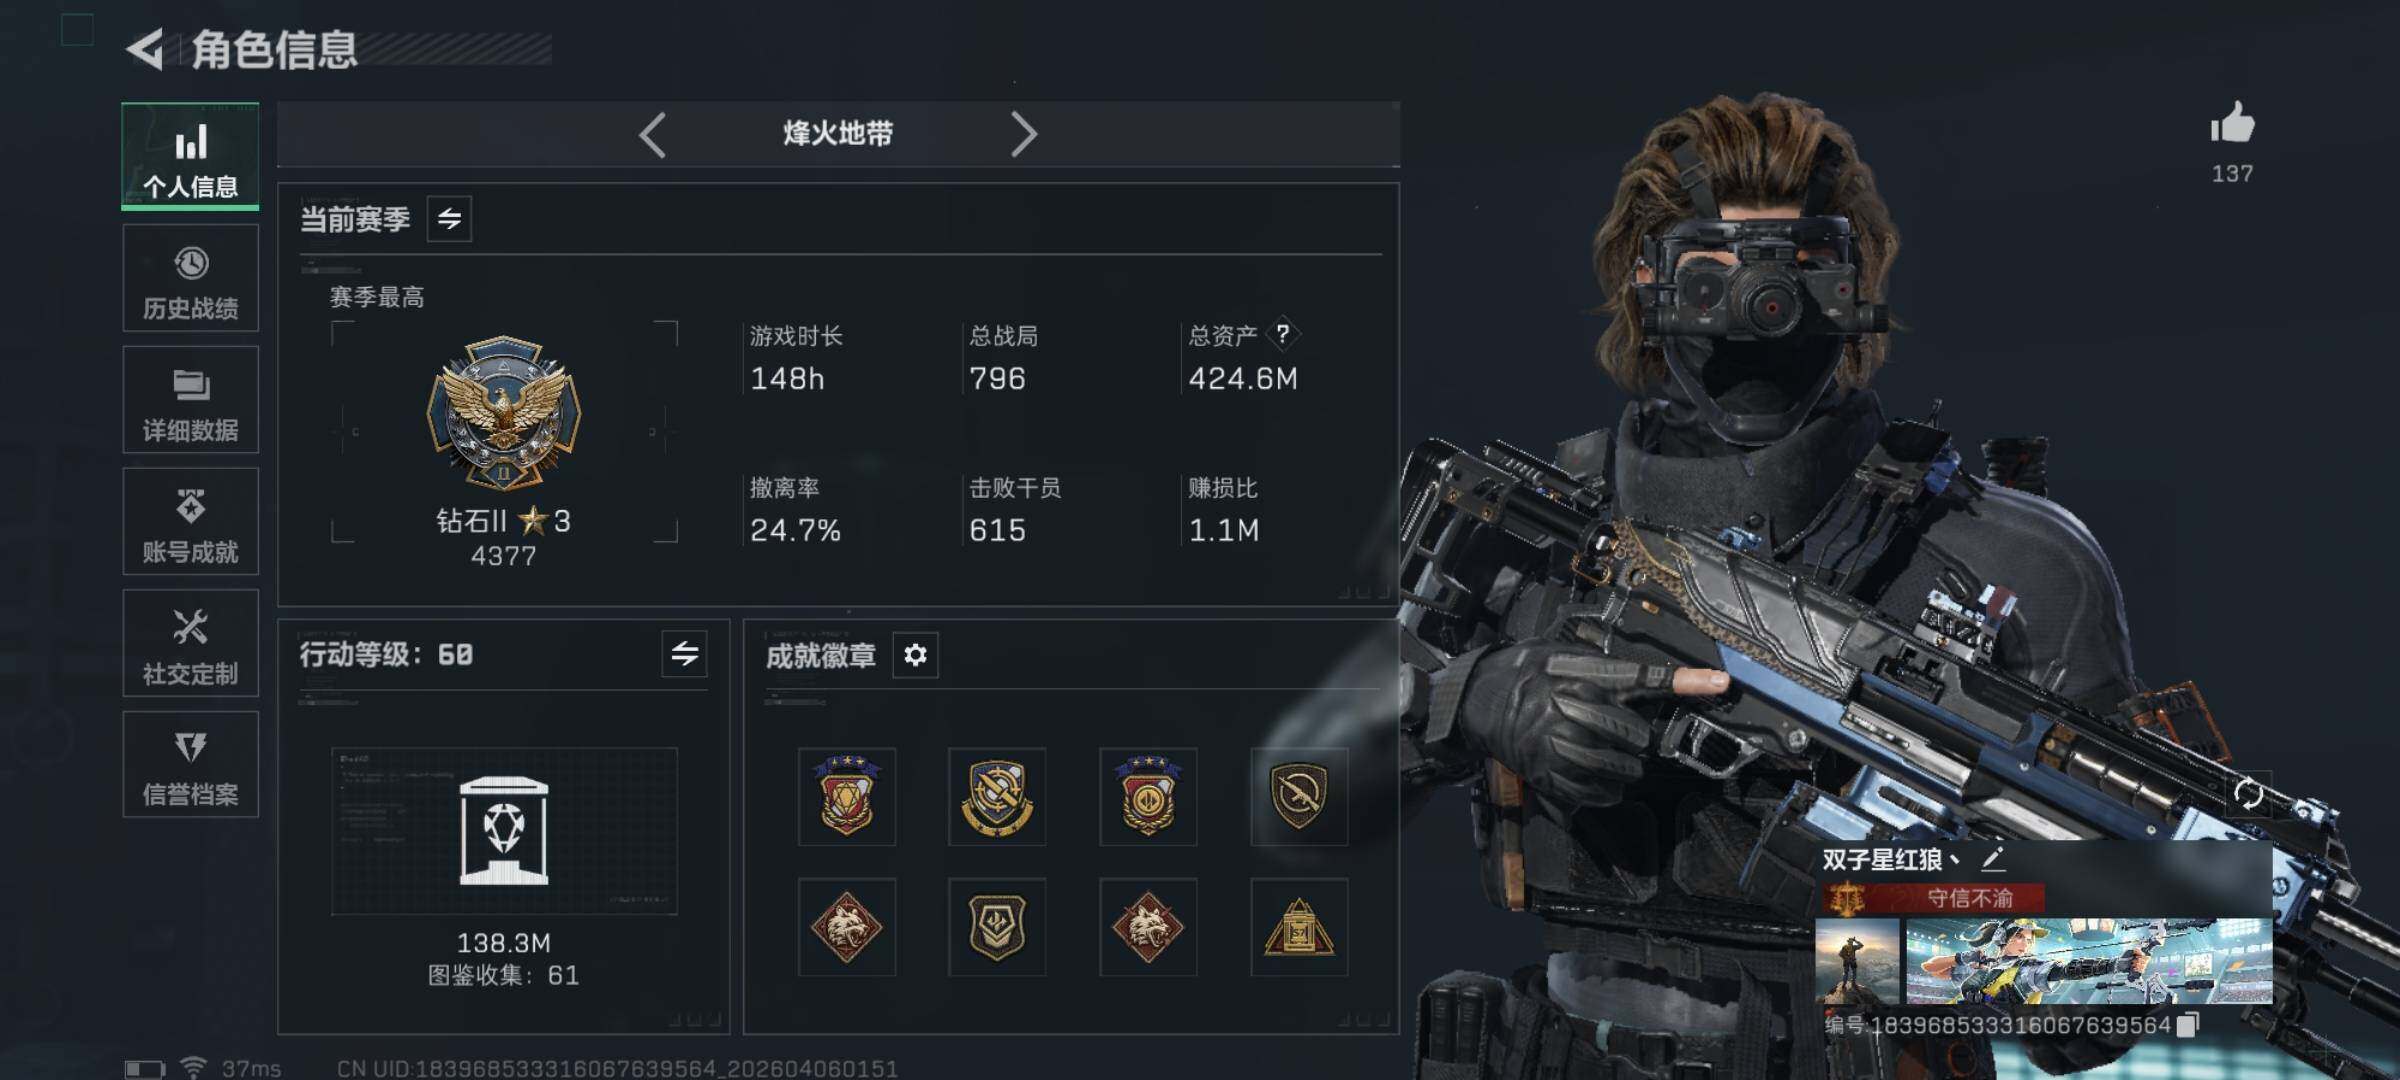
Task: Click the 总资产 question mark help
Action: 1282,334
